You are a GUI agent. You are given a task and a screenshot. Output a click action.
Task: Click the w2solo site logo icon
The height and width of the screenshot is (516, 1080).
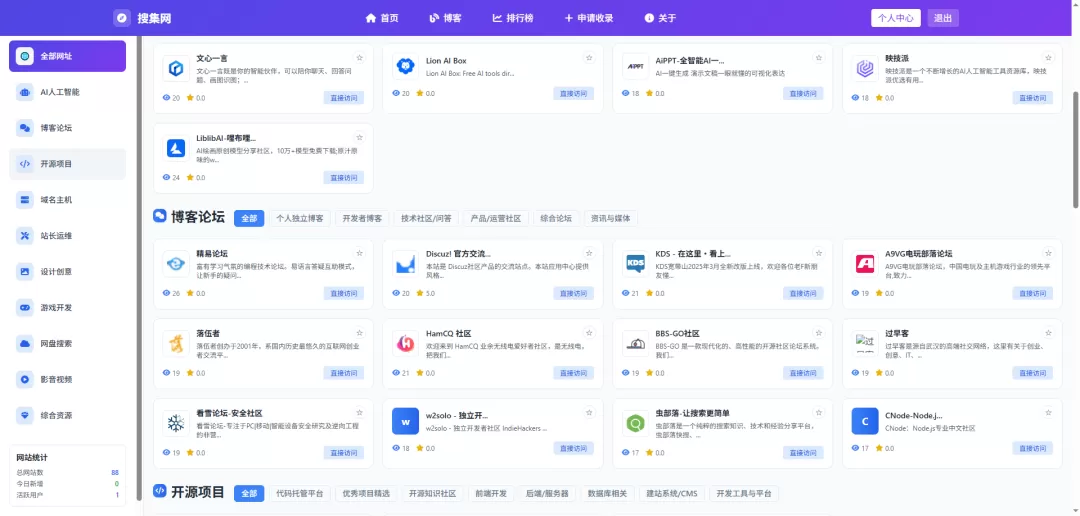405,422
